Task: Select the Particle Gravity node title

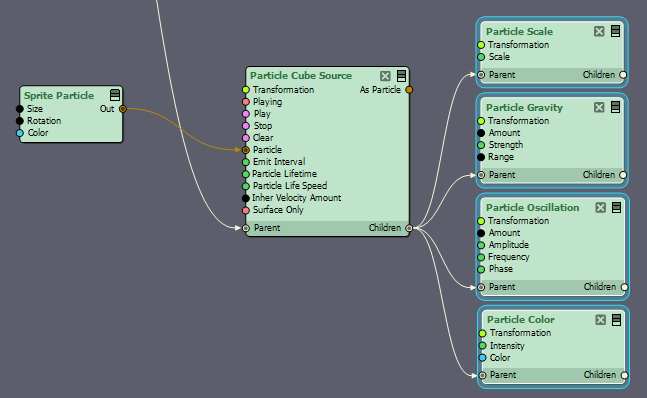Action: pyautogui.click(x=524, y=108)
